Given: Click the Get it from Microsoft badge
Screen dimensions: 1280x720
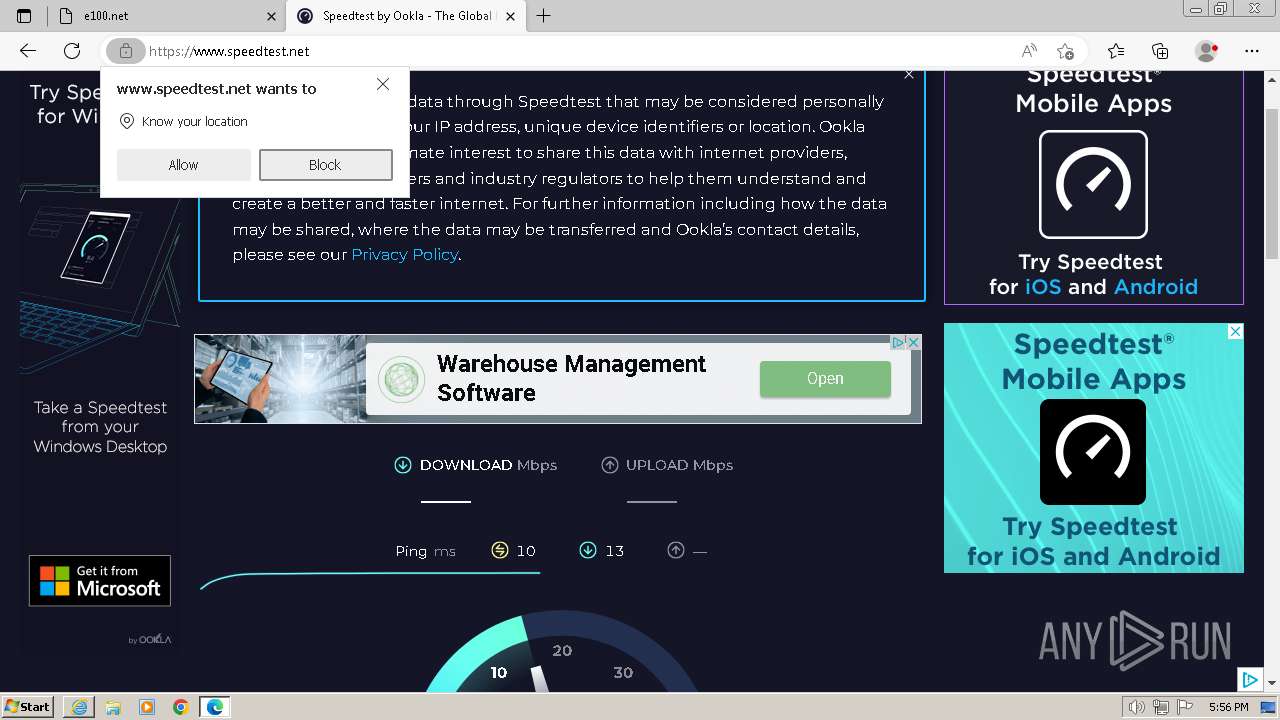Looking at the screenshot, I should click(x=100, y=580).
